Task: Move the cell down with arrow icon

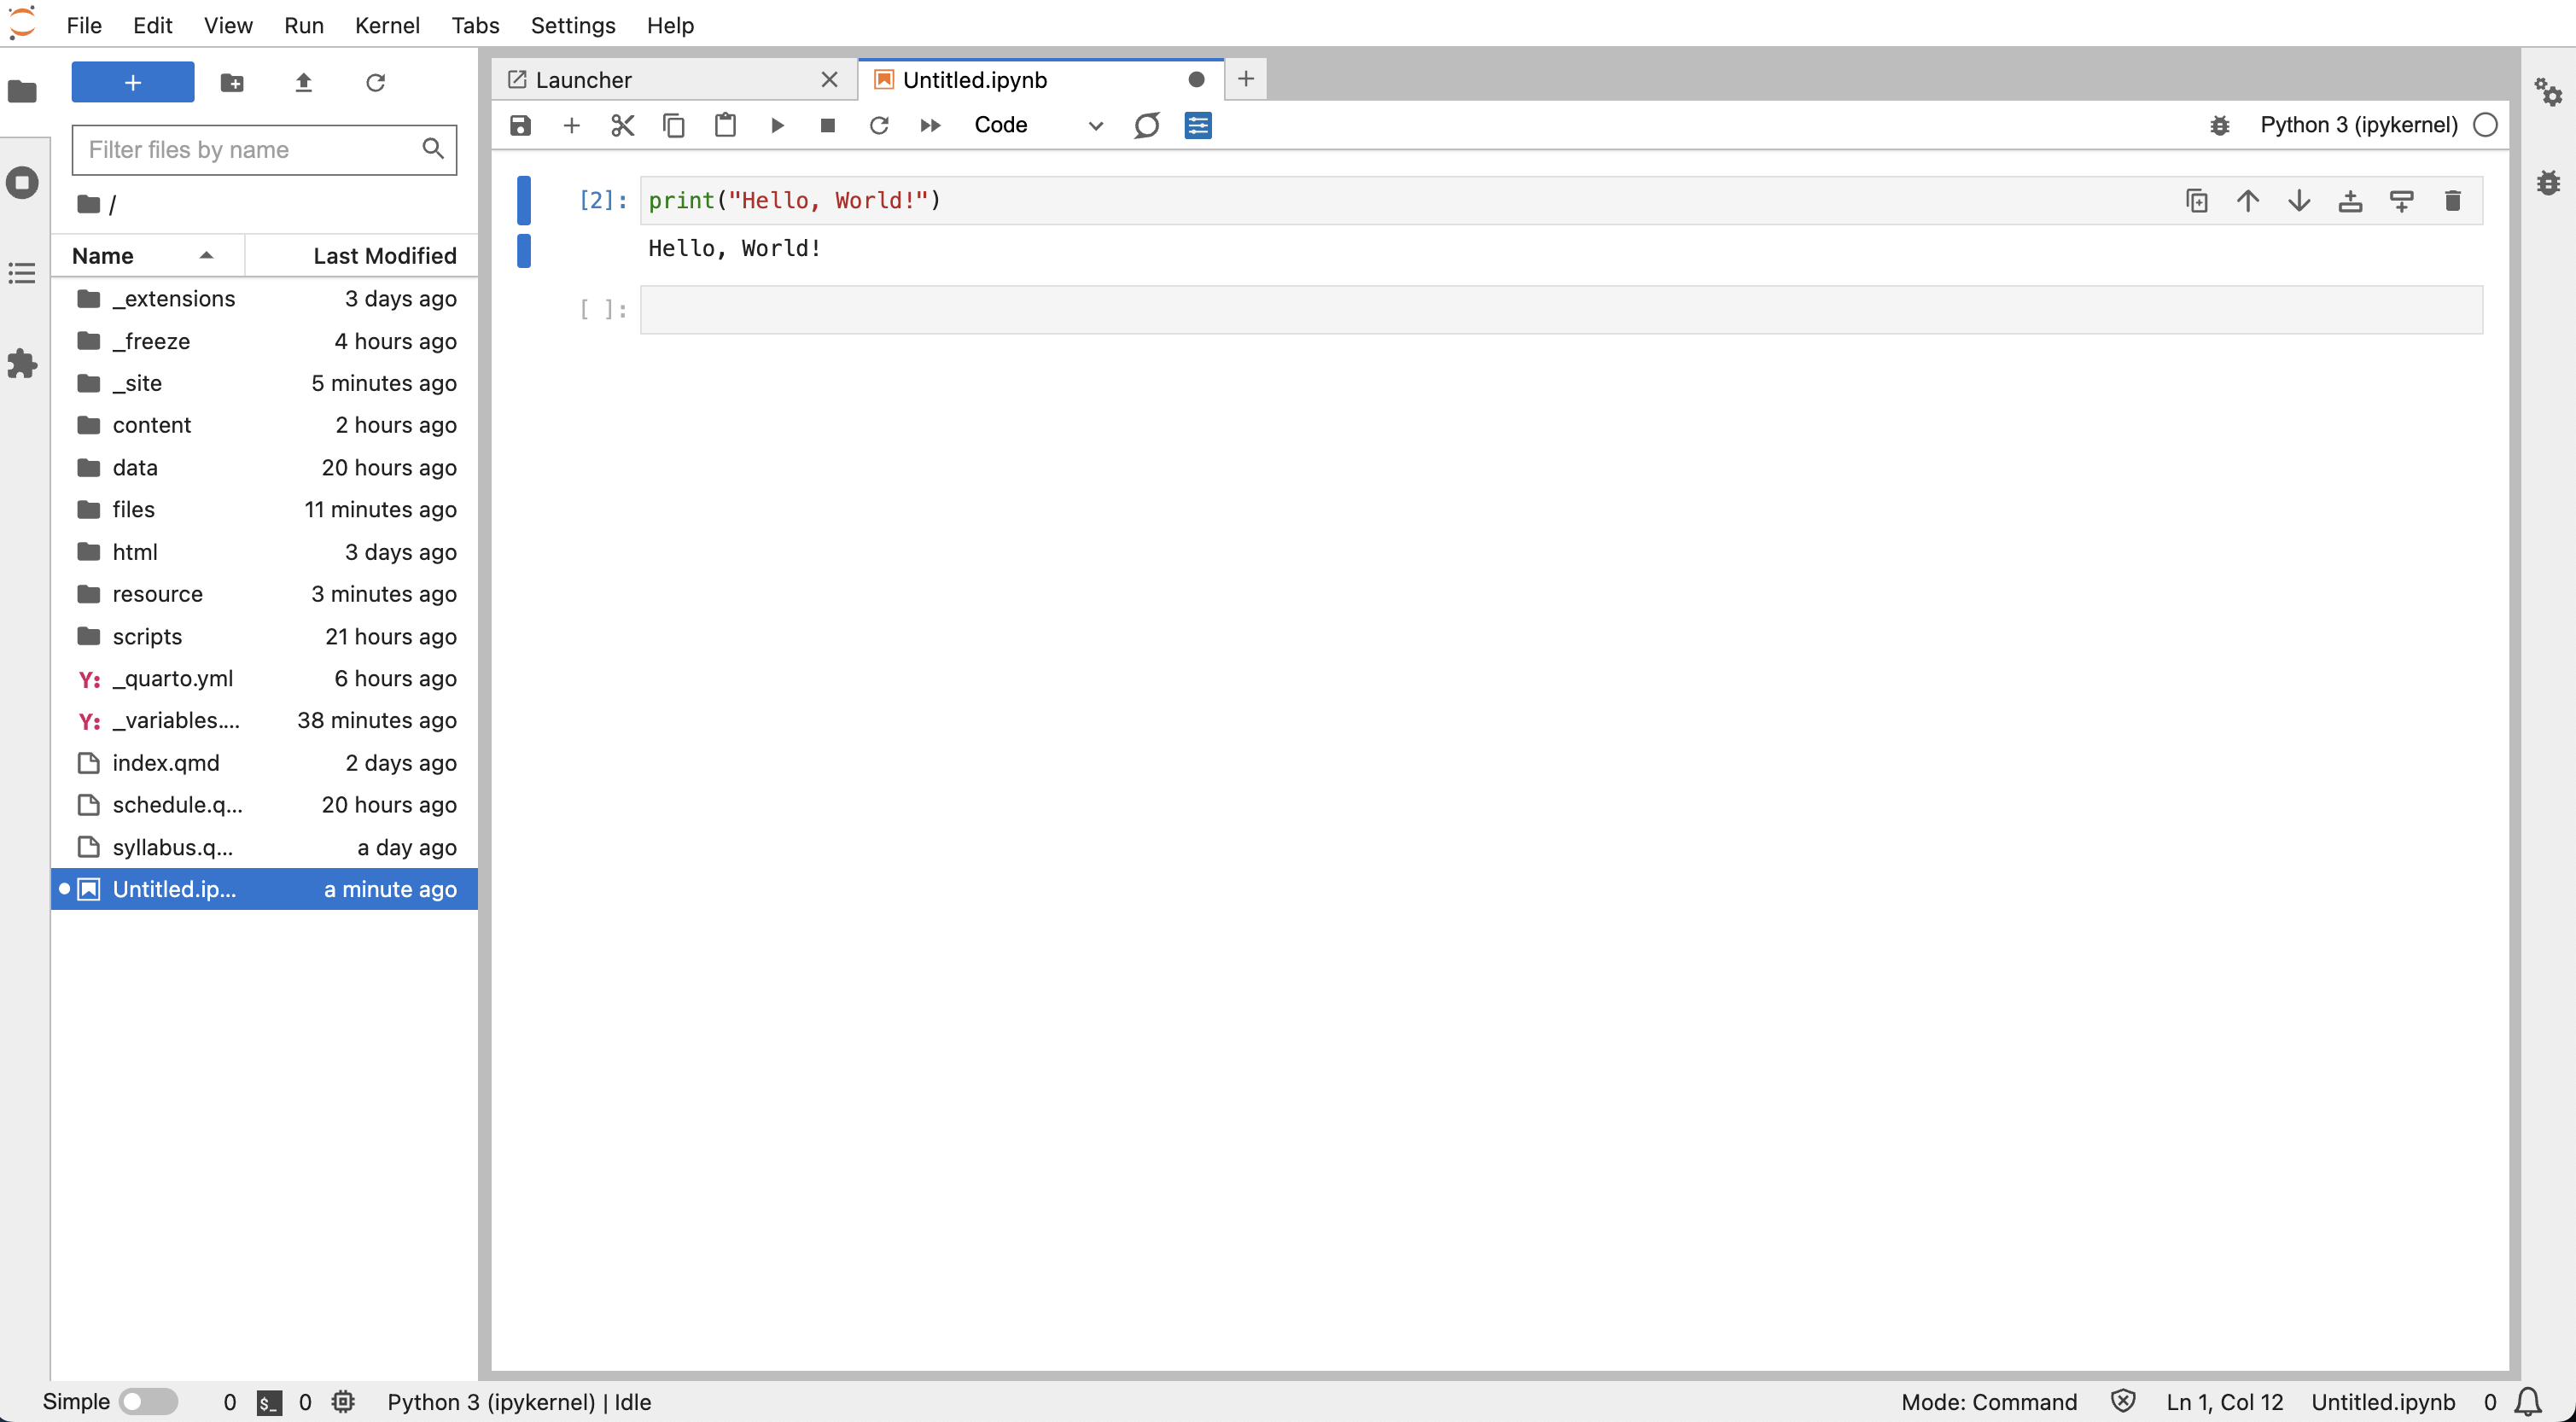Action: [2299, 201]
